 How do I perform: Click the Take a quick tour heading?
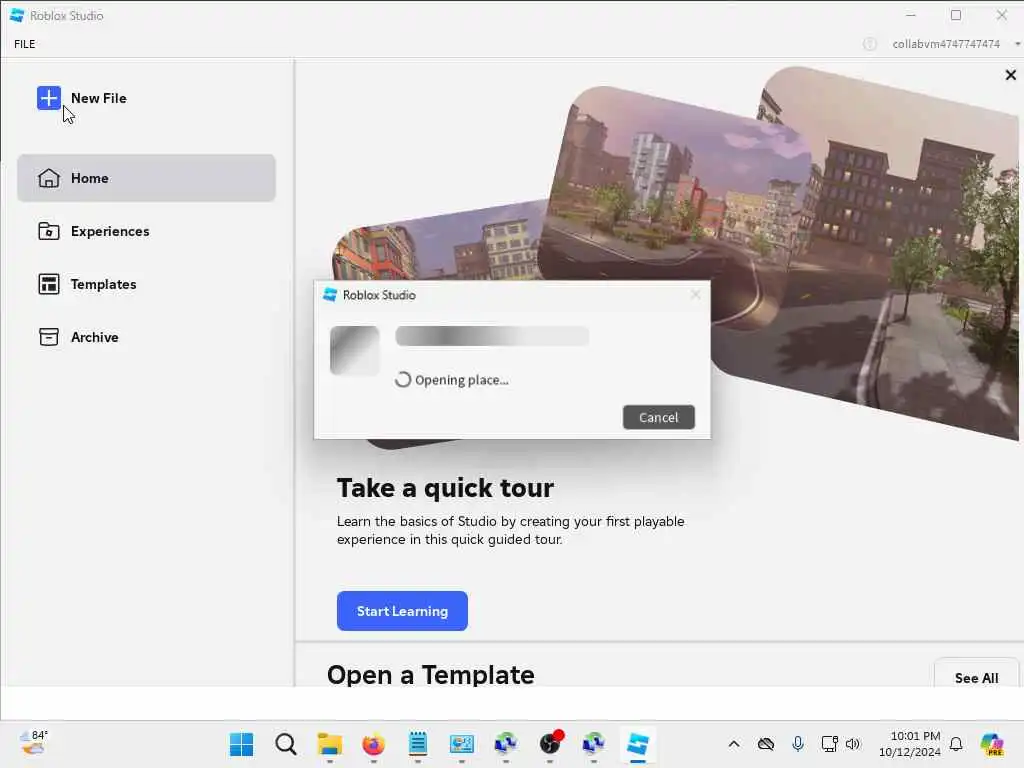pyautogui.click(x=445, y=488)
